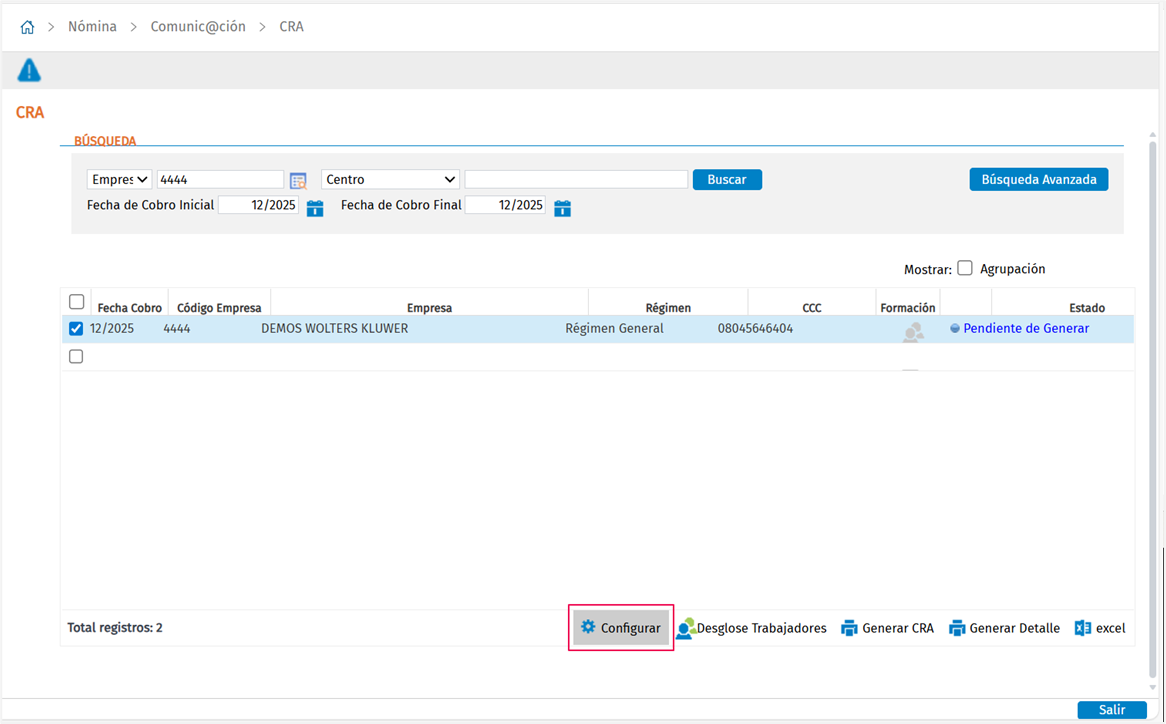Sort by the Fecha Cobro column header

[x=130, y=308]
